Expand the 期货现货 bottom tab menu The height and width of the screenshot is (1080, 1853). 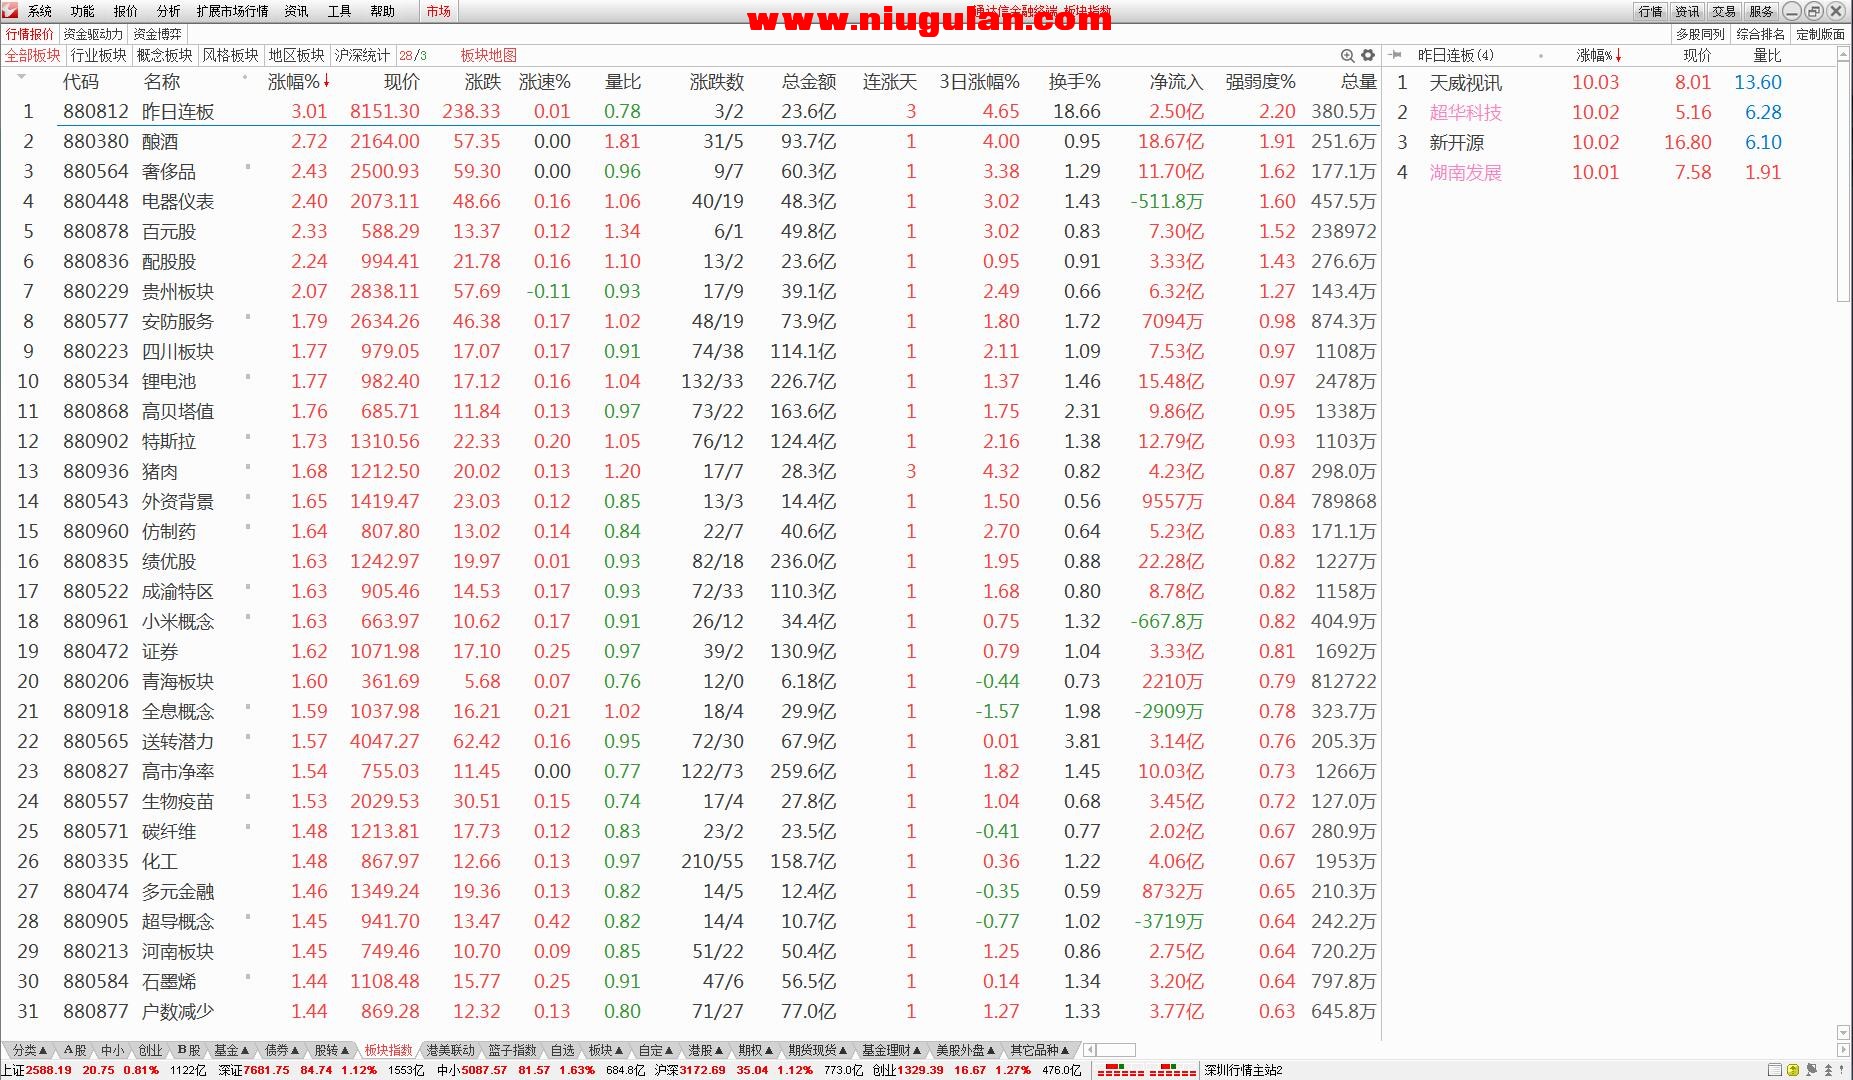(x=818, y=1050)
